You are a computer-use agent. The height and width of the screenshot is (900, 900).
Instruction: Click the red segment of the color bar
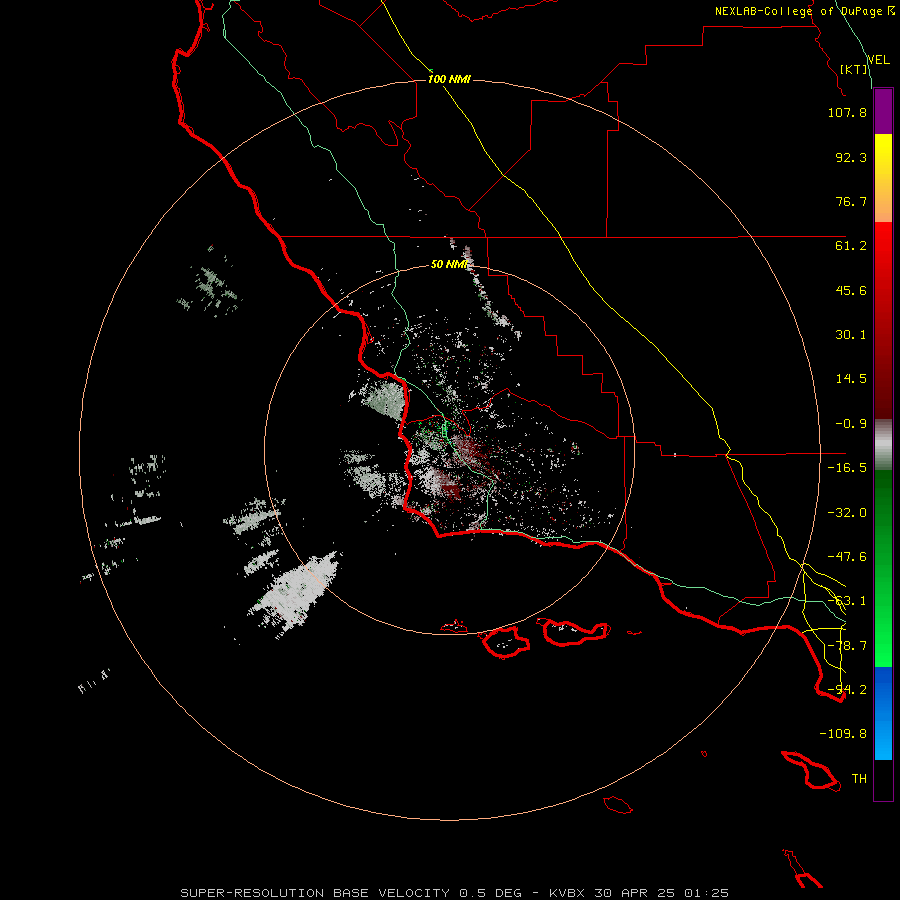883,320
